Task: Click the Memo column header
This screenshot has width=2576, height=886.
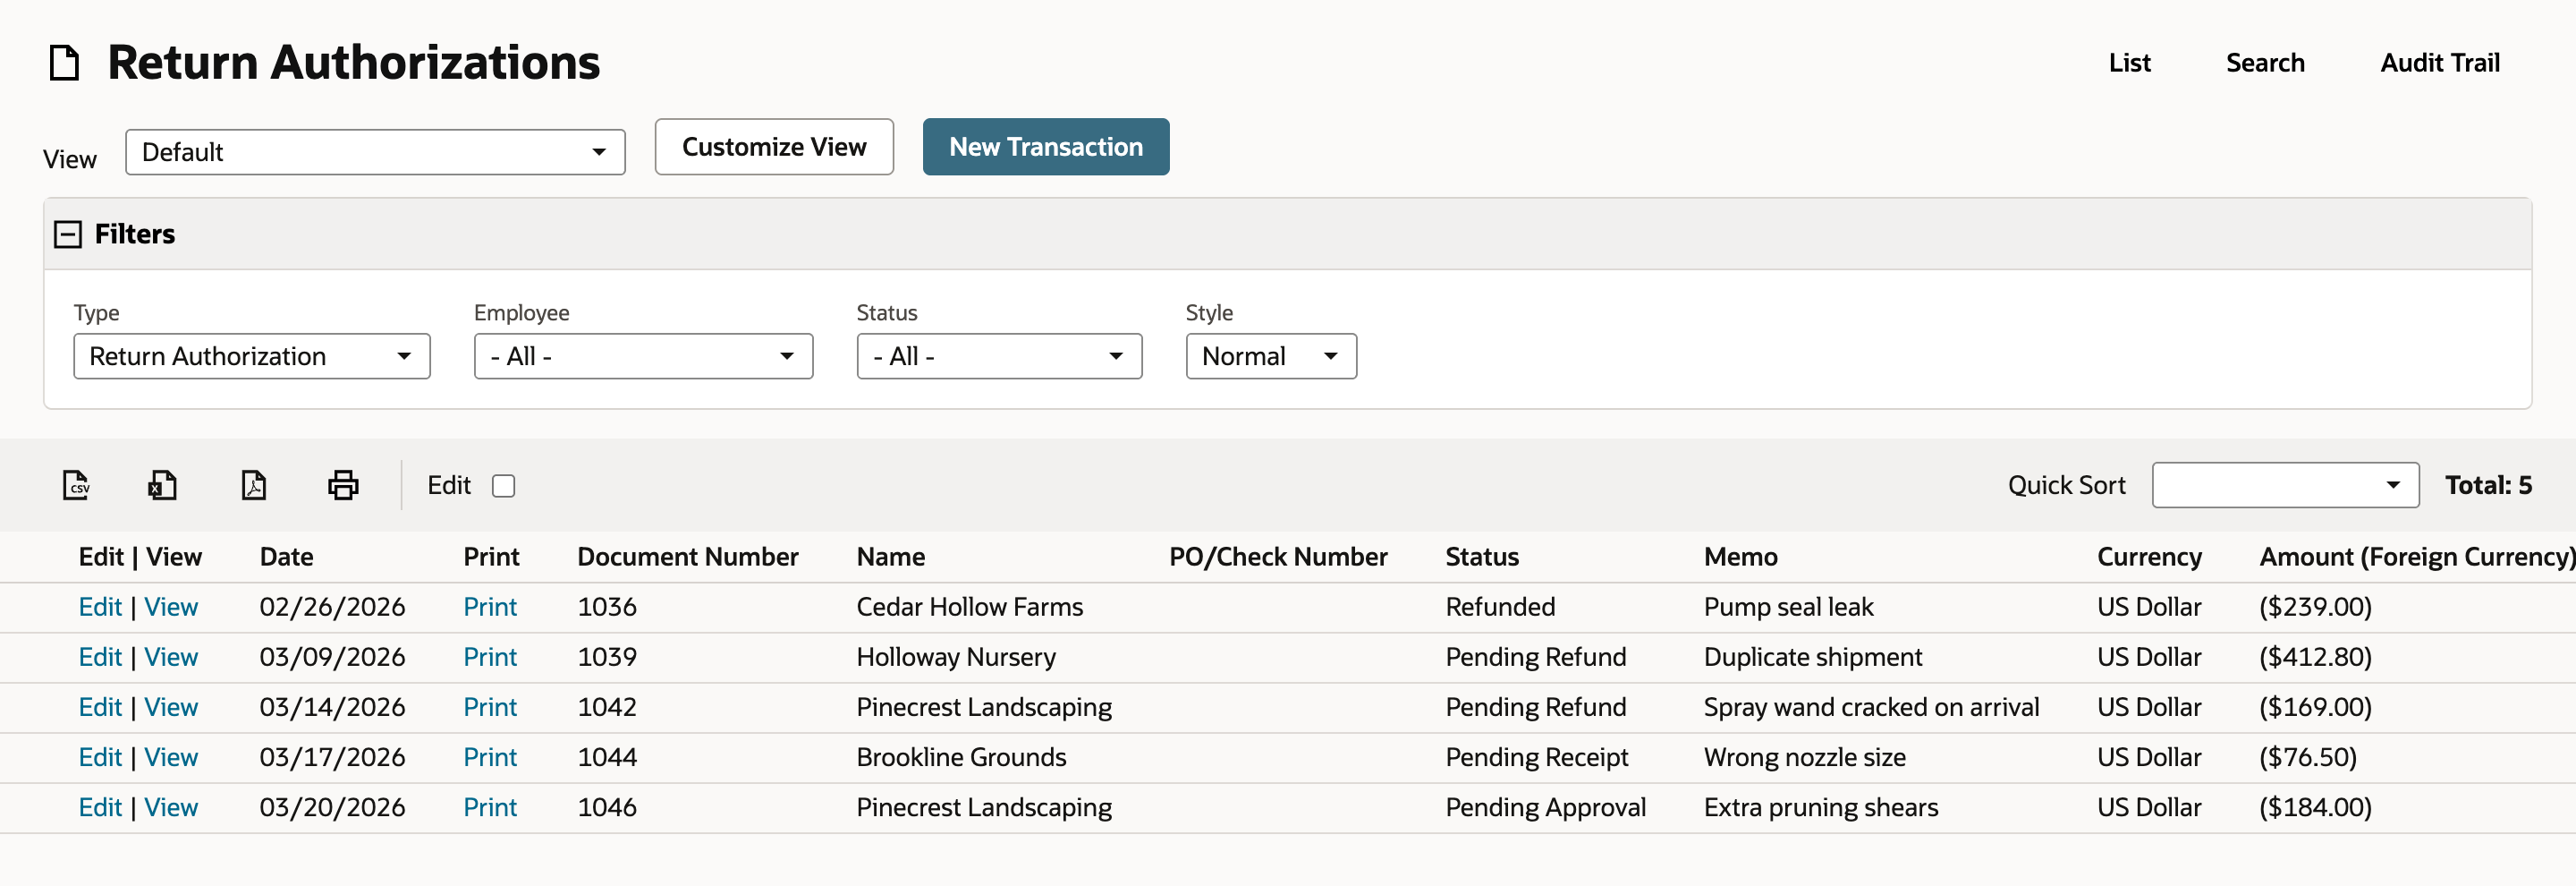Action: pyautogui.click(x=1740, y=557)
